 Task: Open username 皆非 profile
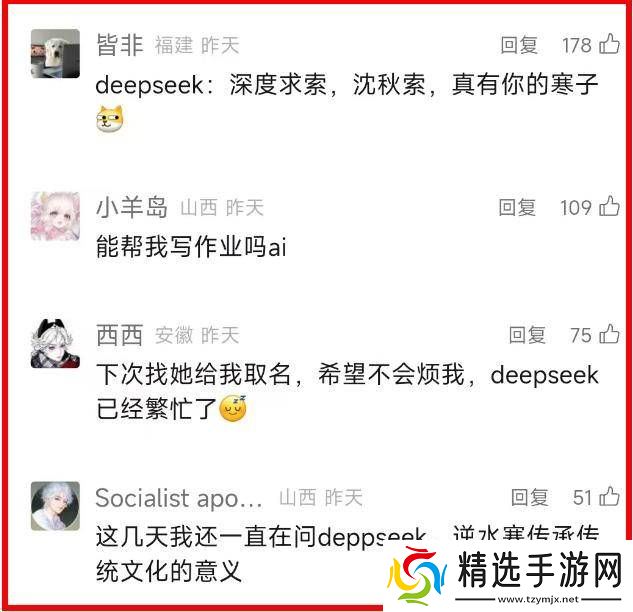pos(119,45)
